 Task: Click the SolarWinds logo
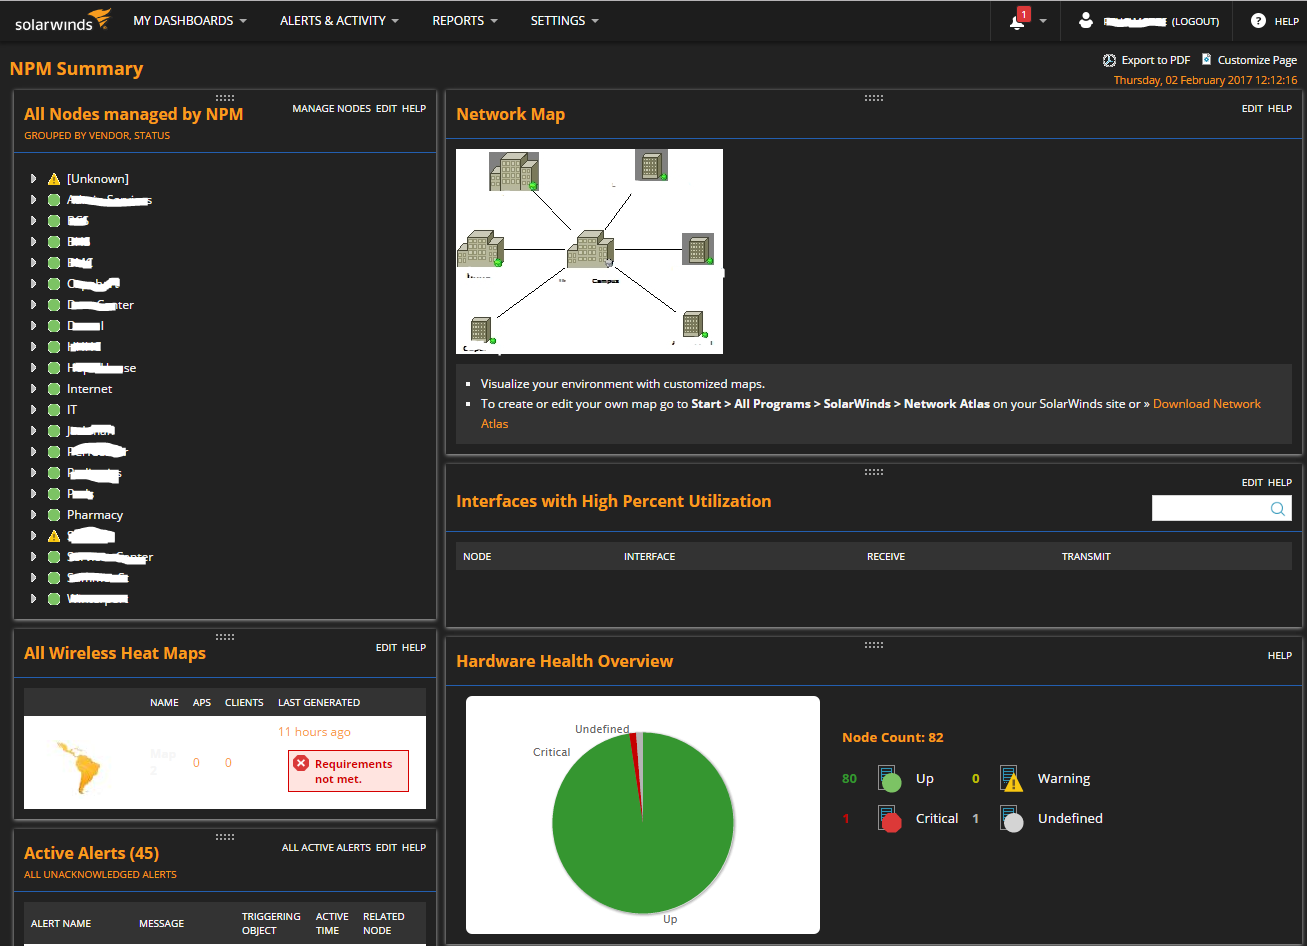[x=62, y=20]
